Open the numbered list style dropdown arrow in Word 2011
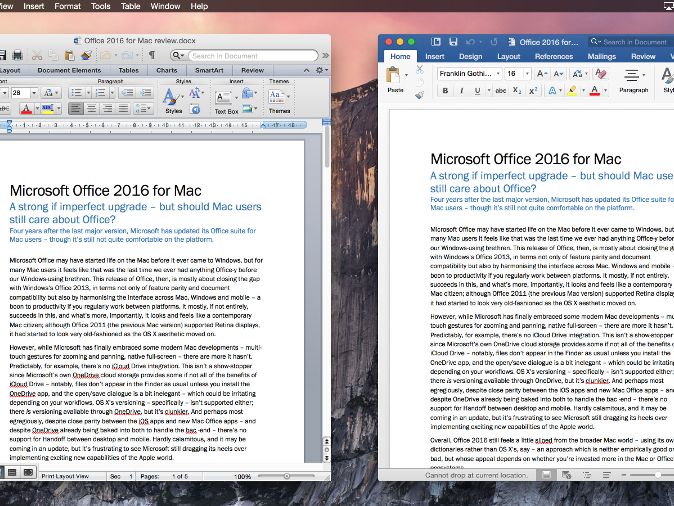The width and height of the screenshot is (674, 506). pyautogui.click(x=112, y=92)
